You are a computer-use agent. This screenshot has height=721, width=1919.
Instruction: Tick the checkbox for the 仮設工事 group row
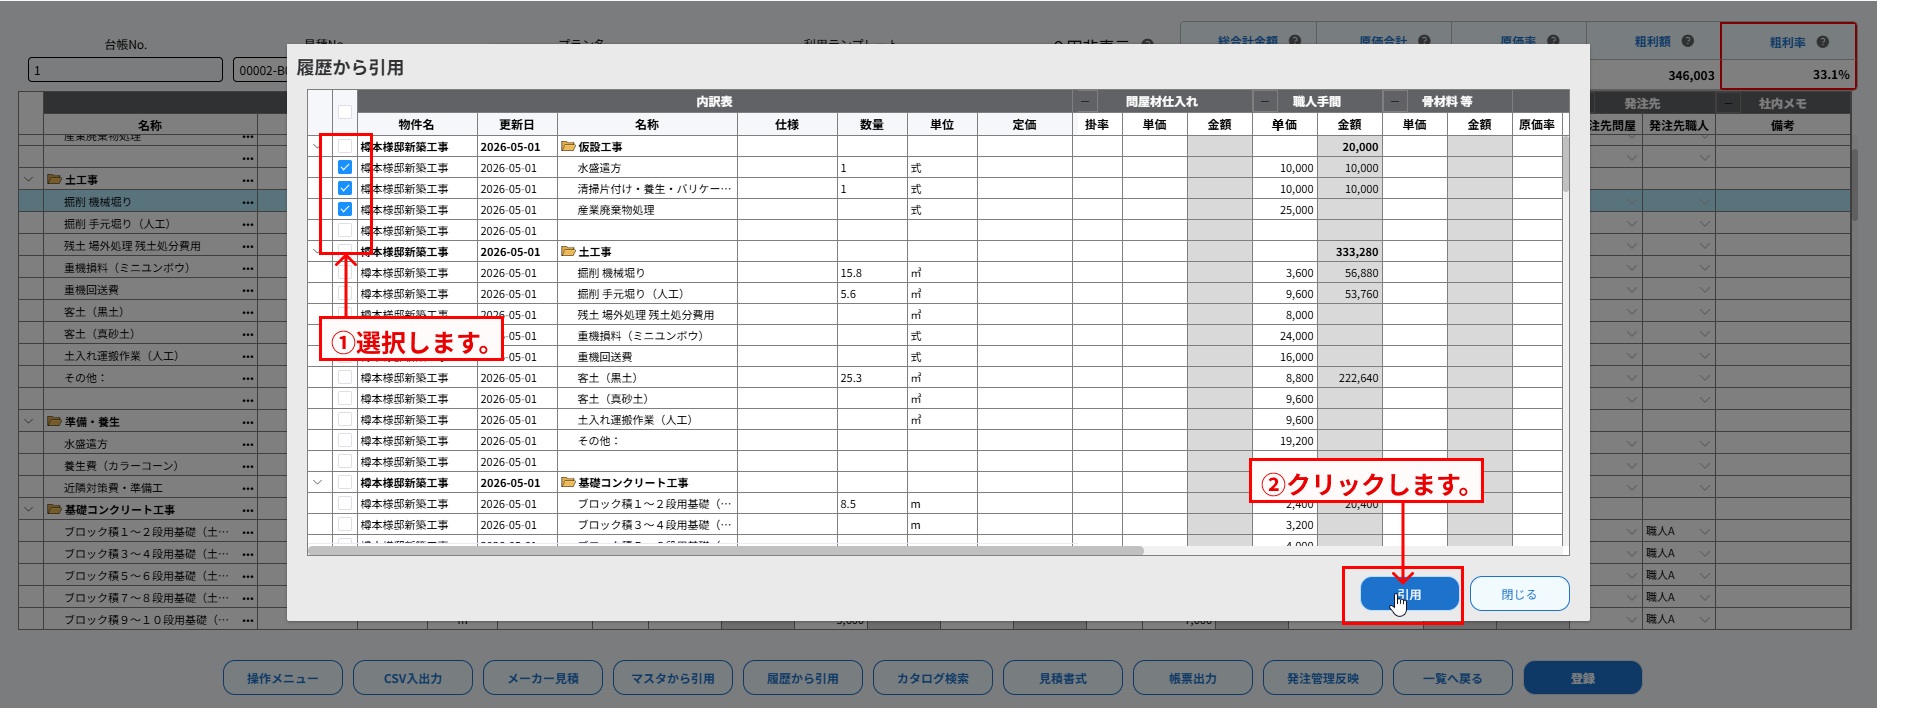tap(345, 146)
